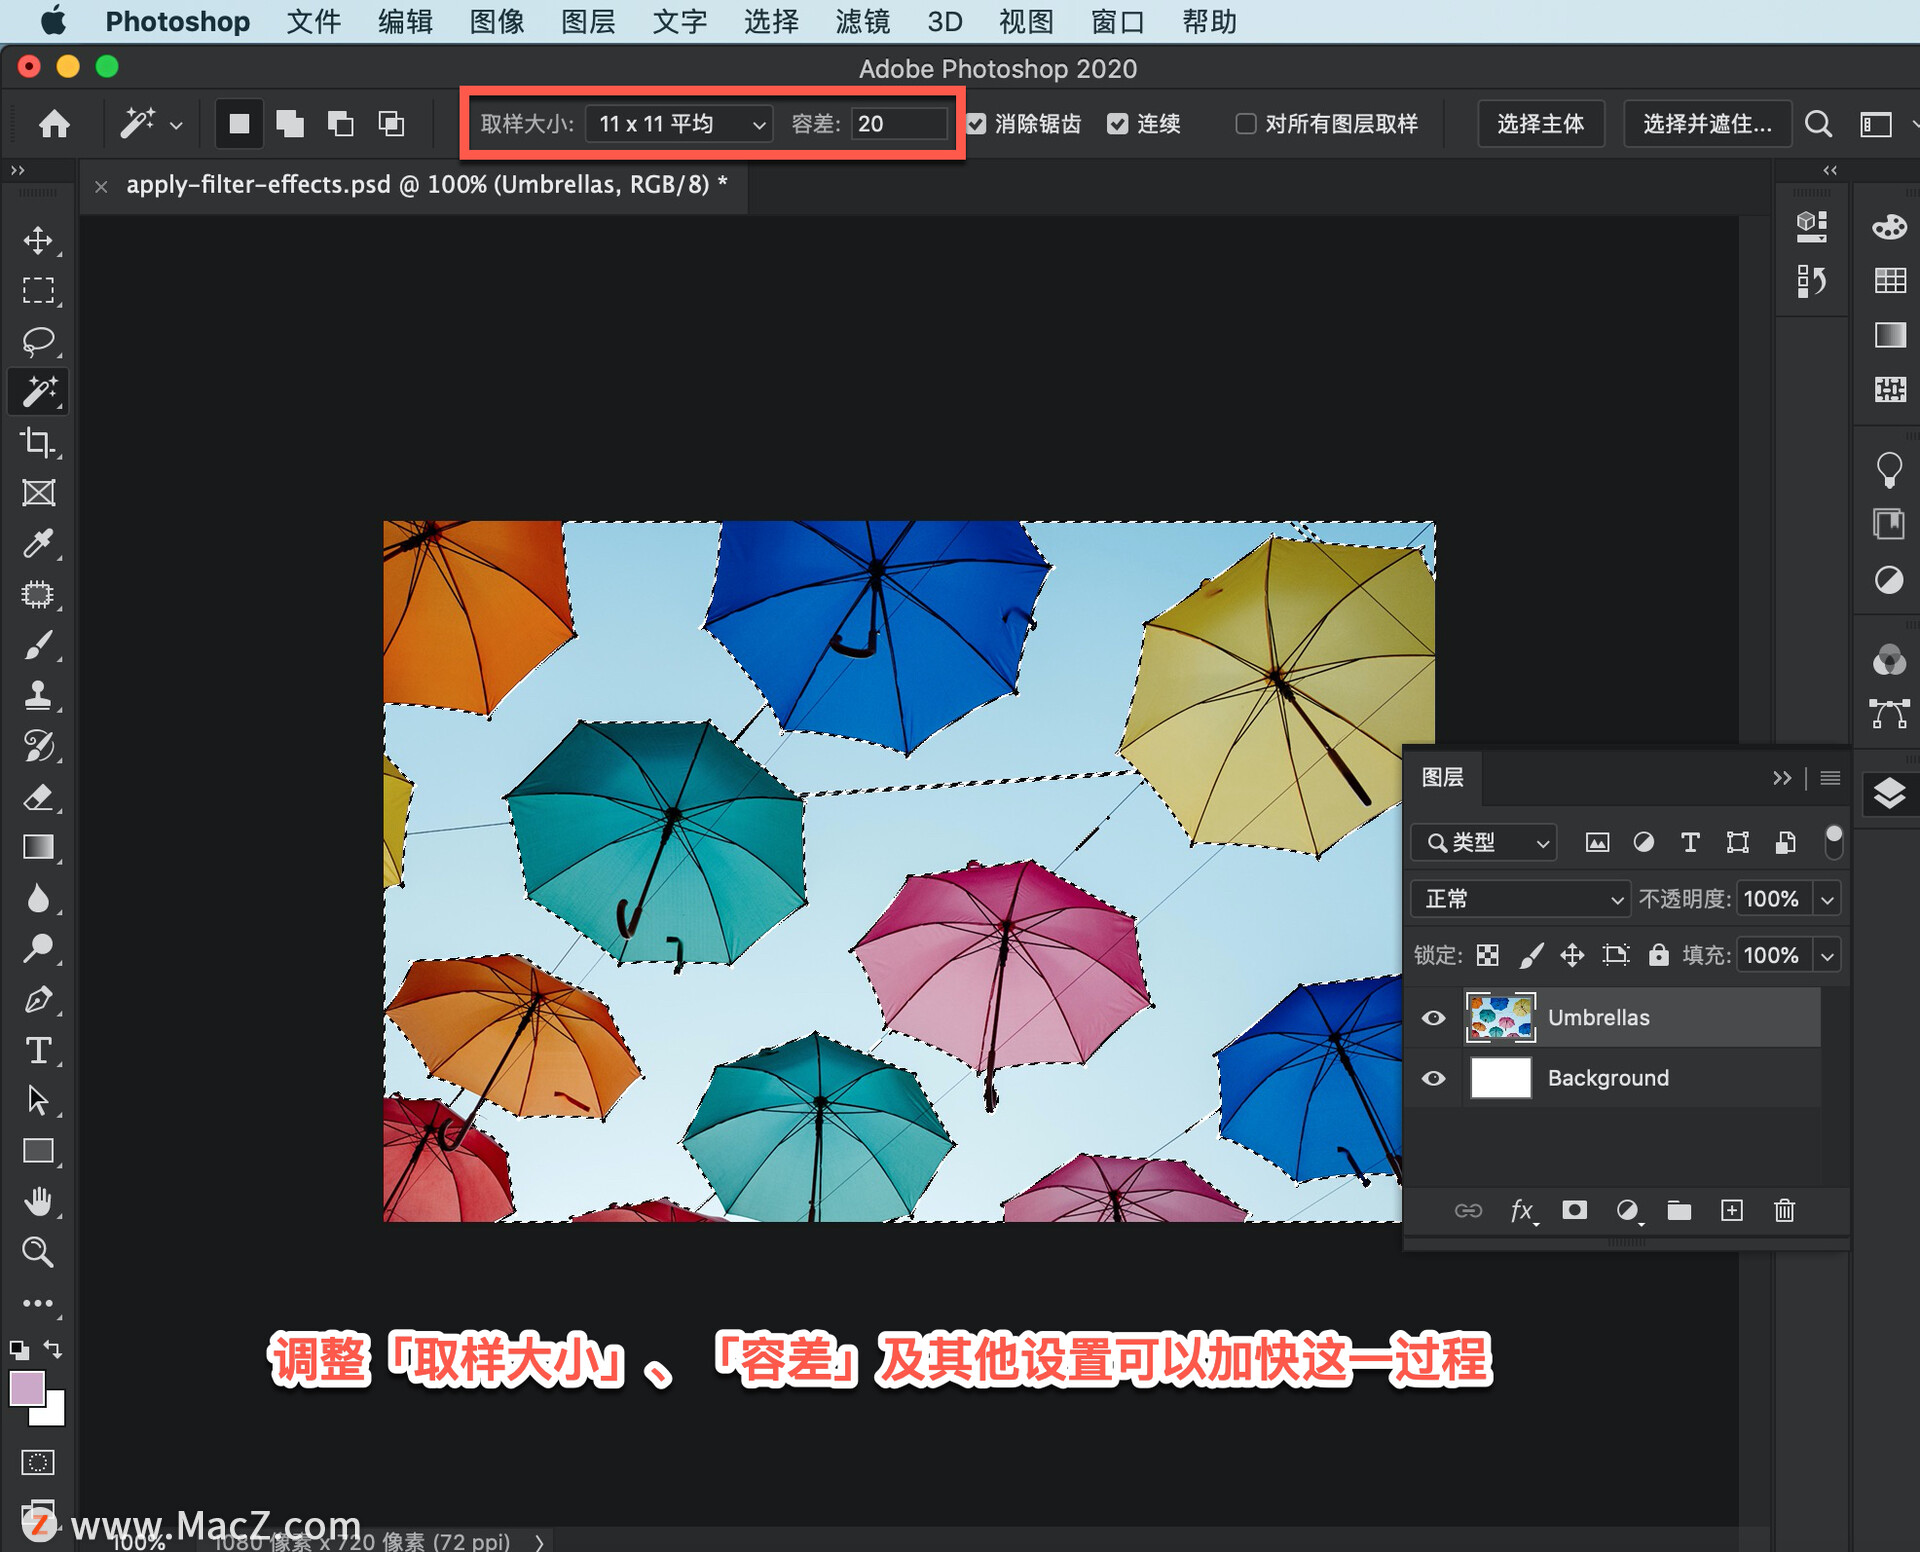Select the Pen tool
Viewport: 1920px width, 1552px height.
(38, 999)
